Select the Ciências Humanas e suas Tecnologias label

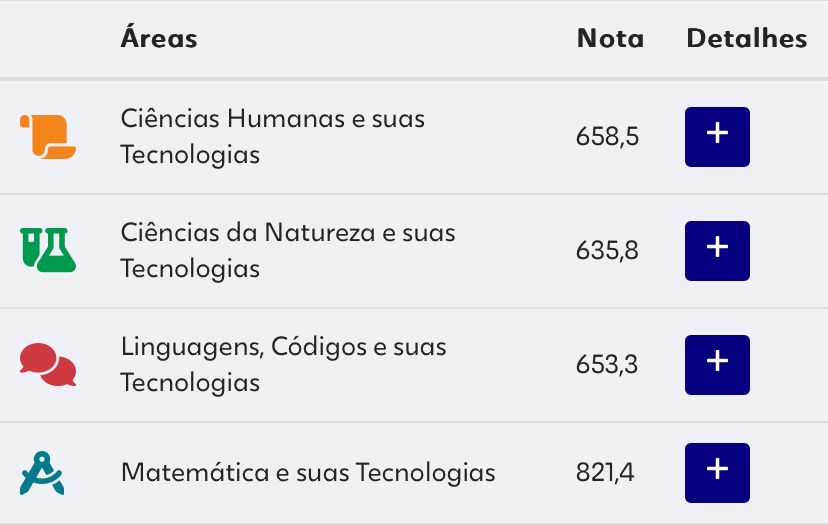coord(272,137)
